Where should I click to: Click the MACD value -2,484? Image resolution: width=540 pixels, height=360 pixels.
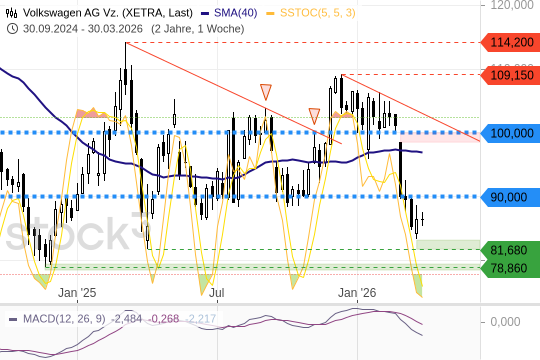click(126, 319)
